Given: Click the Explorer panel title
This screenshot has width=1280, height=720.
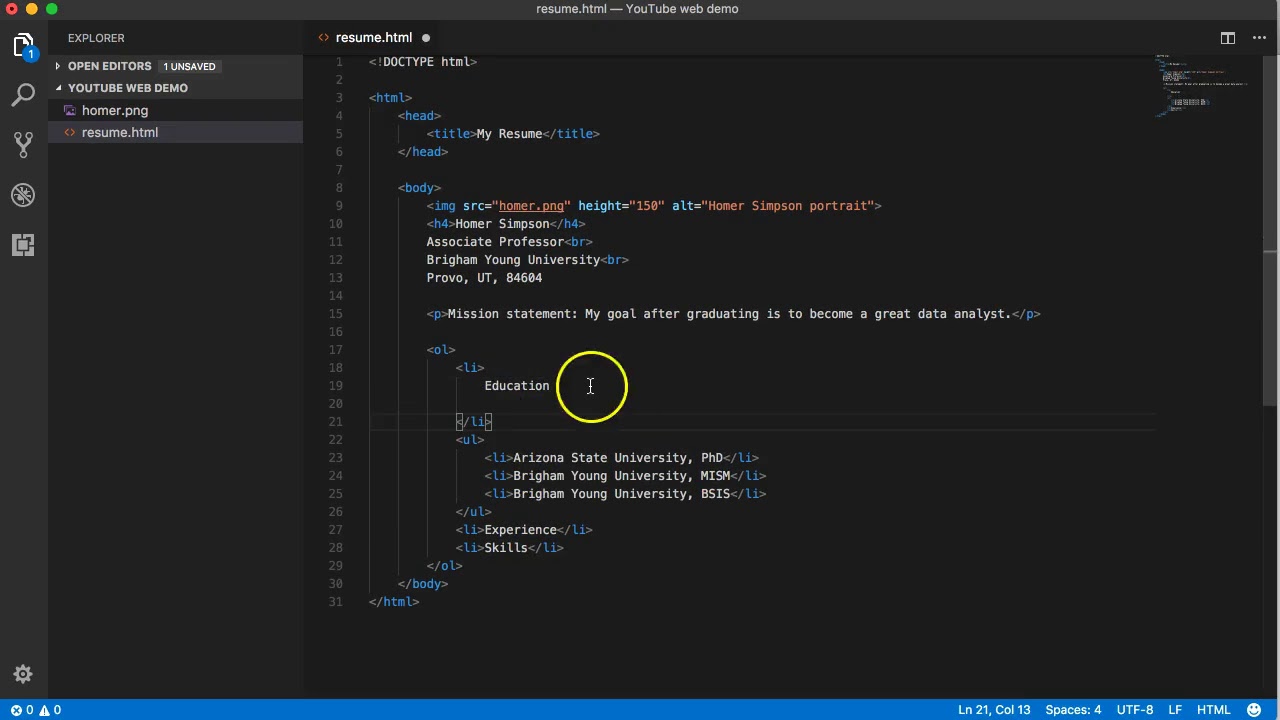Looking at the screenshot, I should (x=96, y=38).
